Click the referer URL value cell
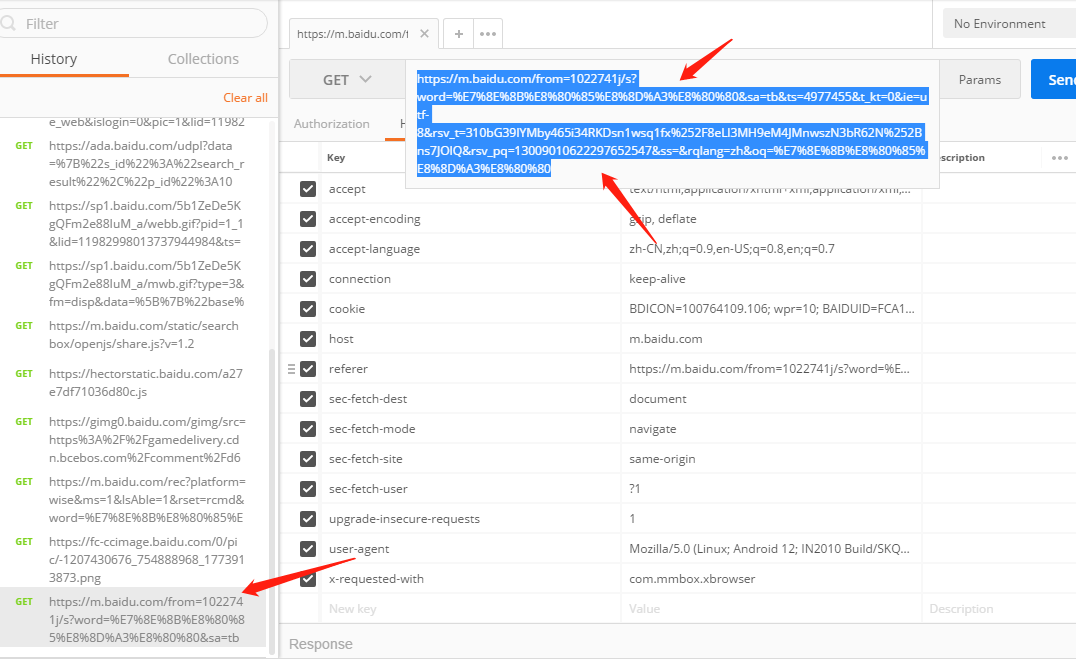 click(x=771, y=369)
